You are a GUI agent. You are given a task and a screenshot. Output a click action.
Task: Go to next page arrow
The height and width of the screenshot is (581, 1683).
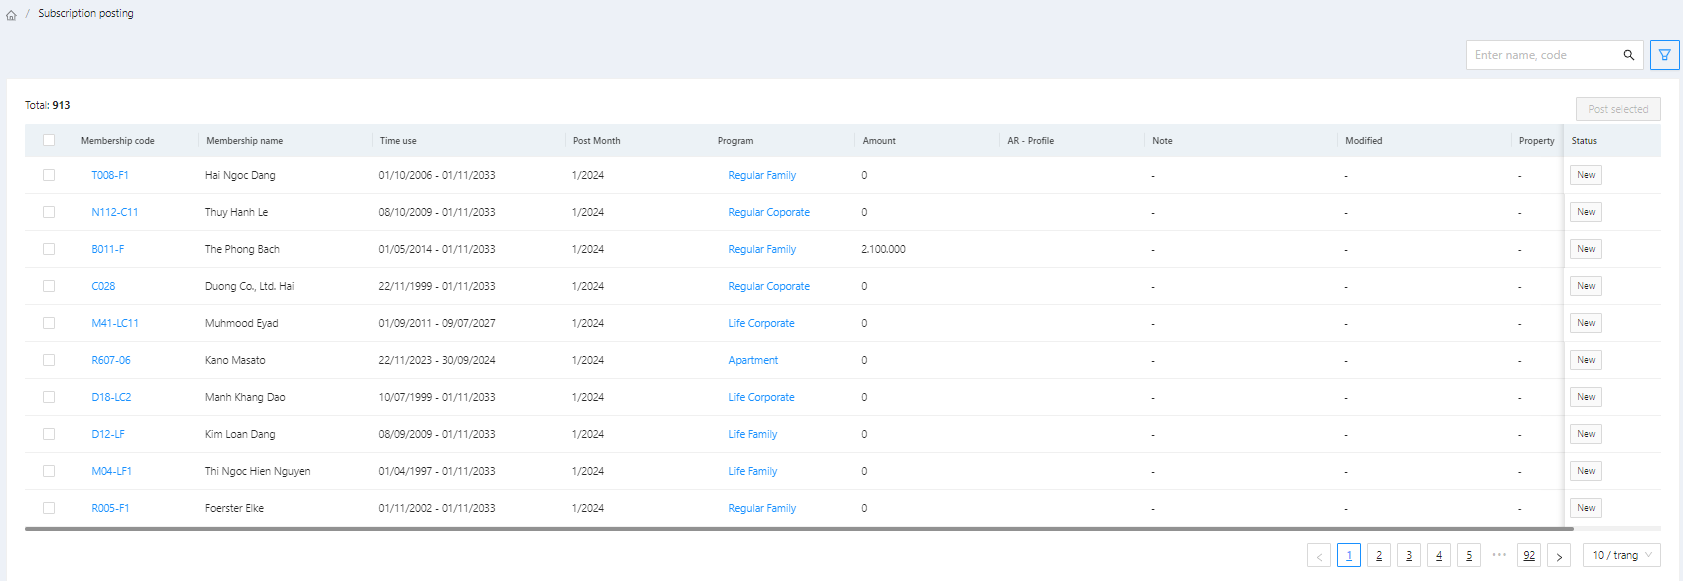click(x=1558, y=556)
